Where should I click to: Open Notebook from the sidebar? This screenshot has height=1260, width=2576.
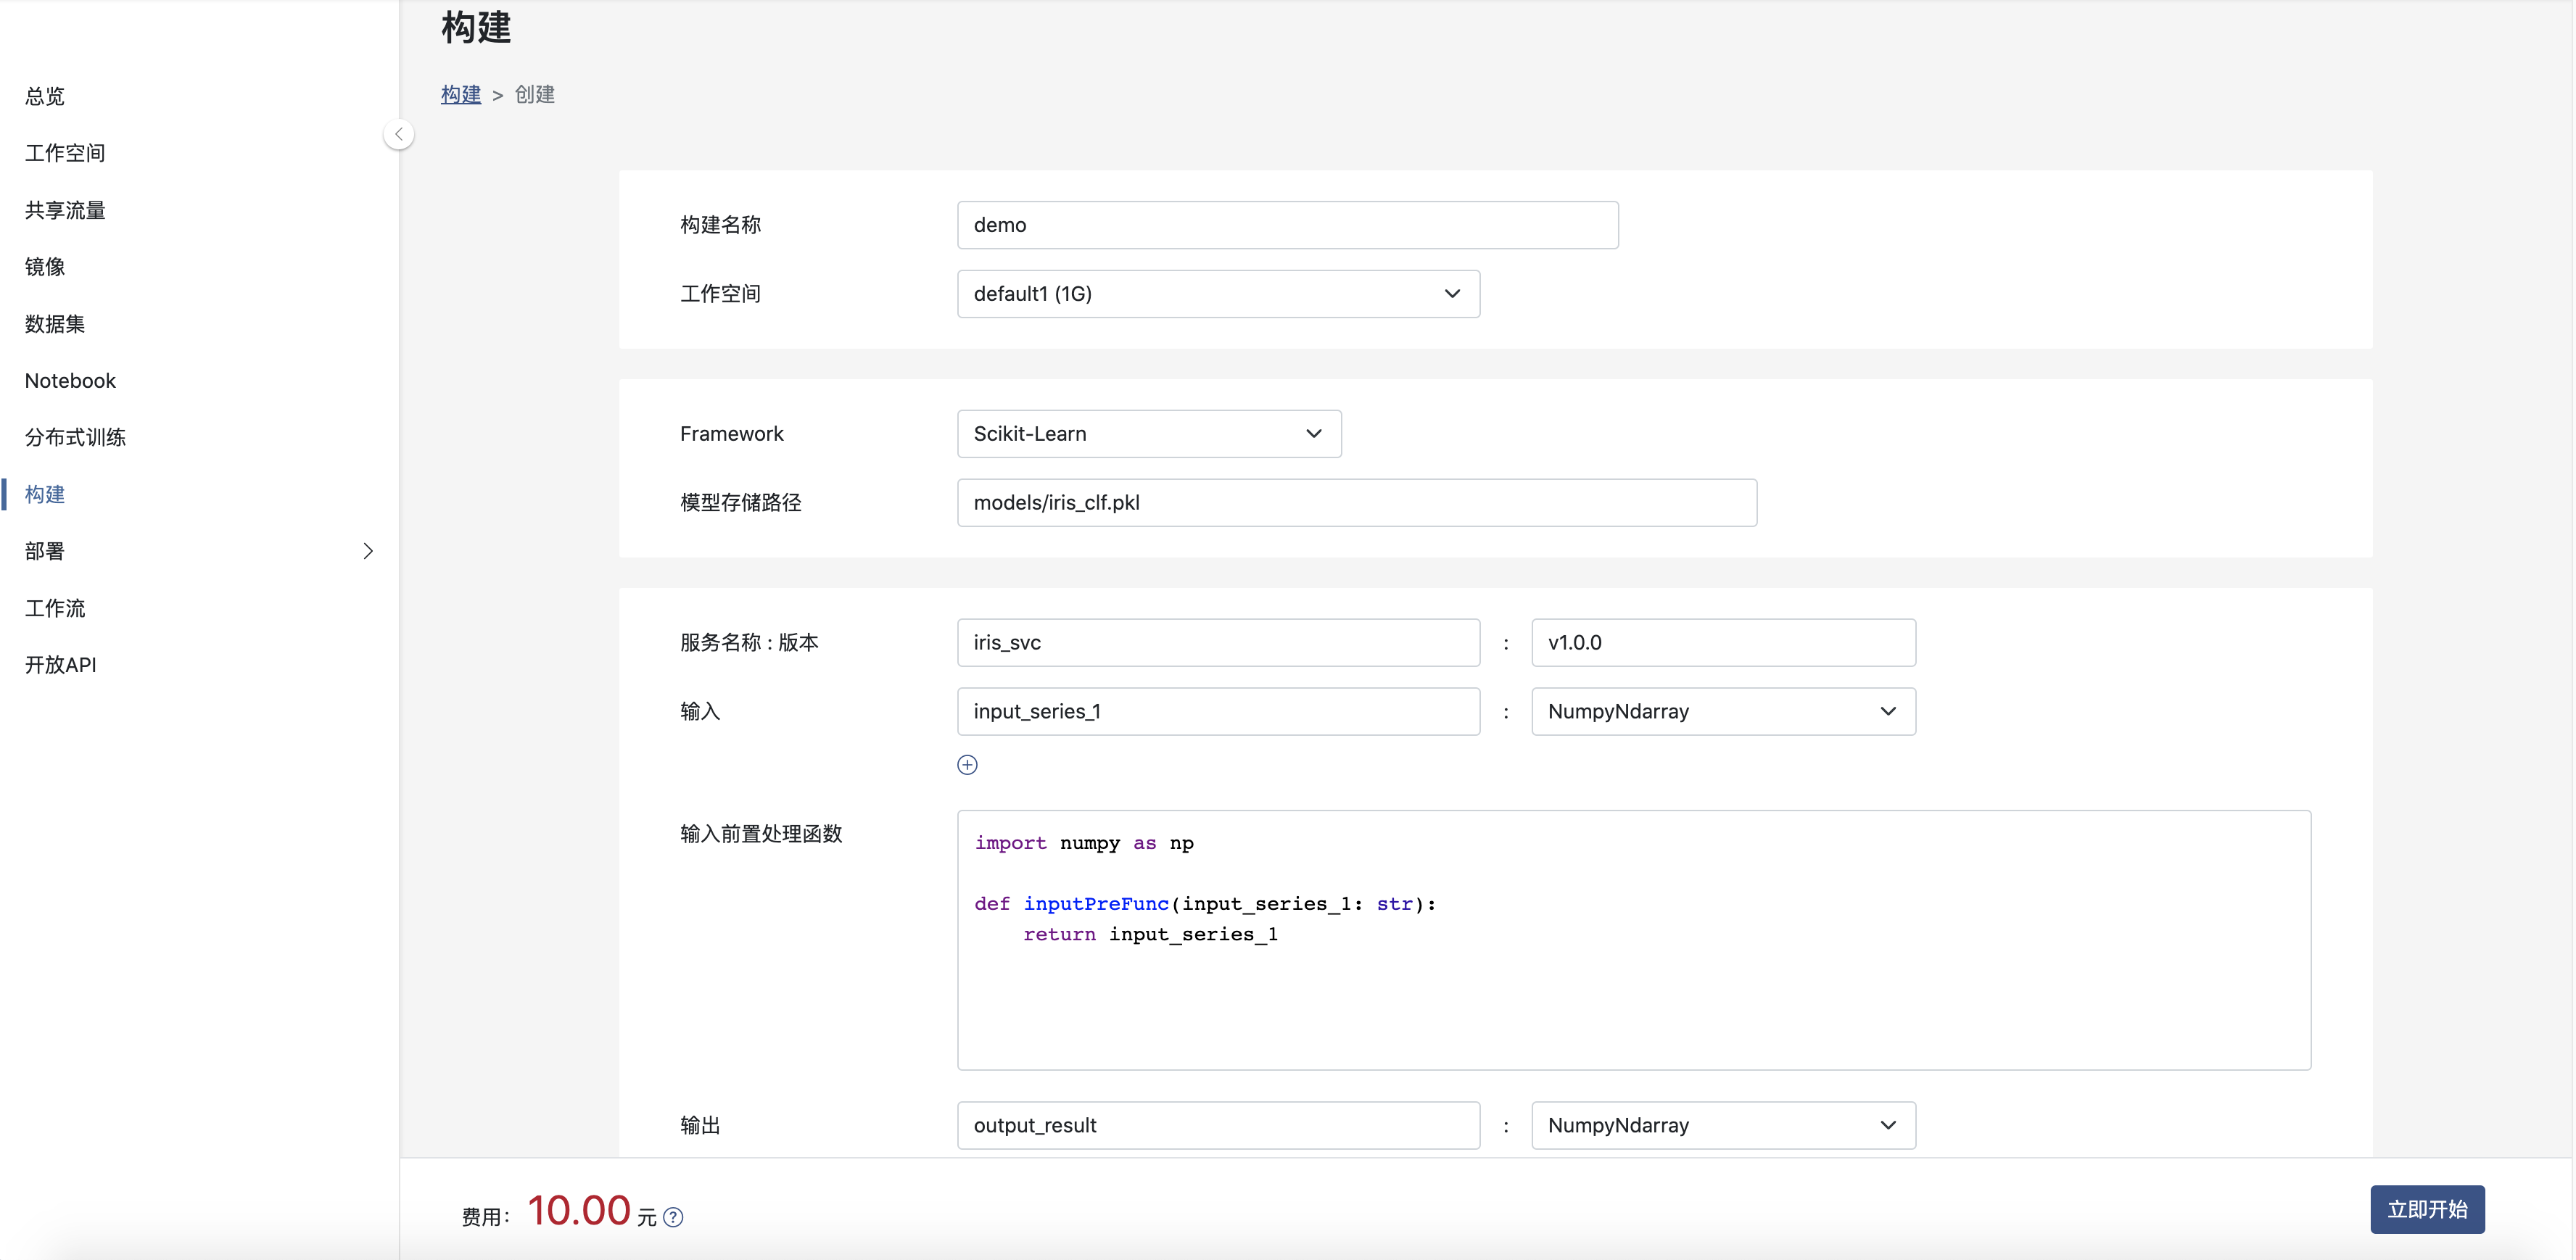click(x=70, y=381)
